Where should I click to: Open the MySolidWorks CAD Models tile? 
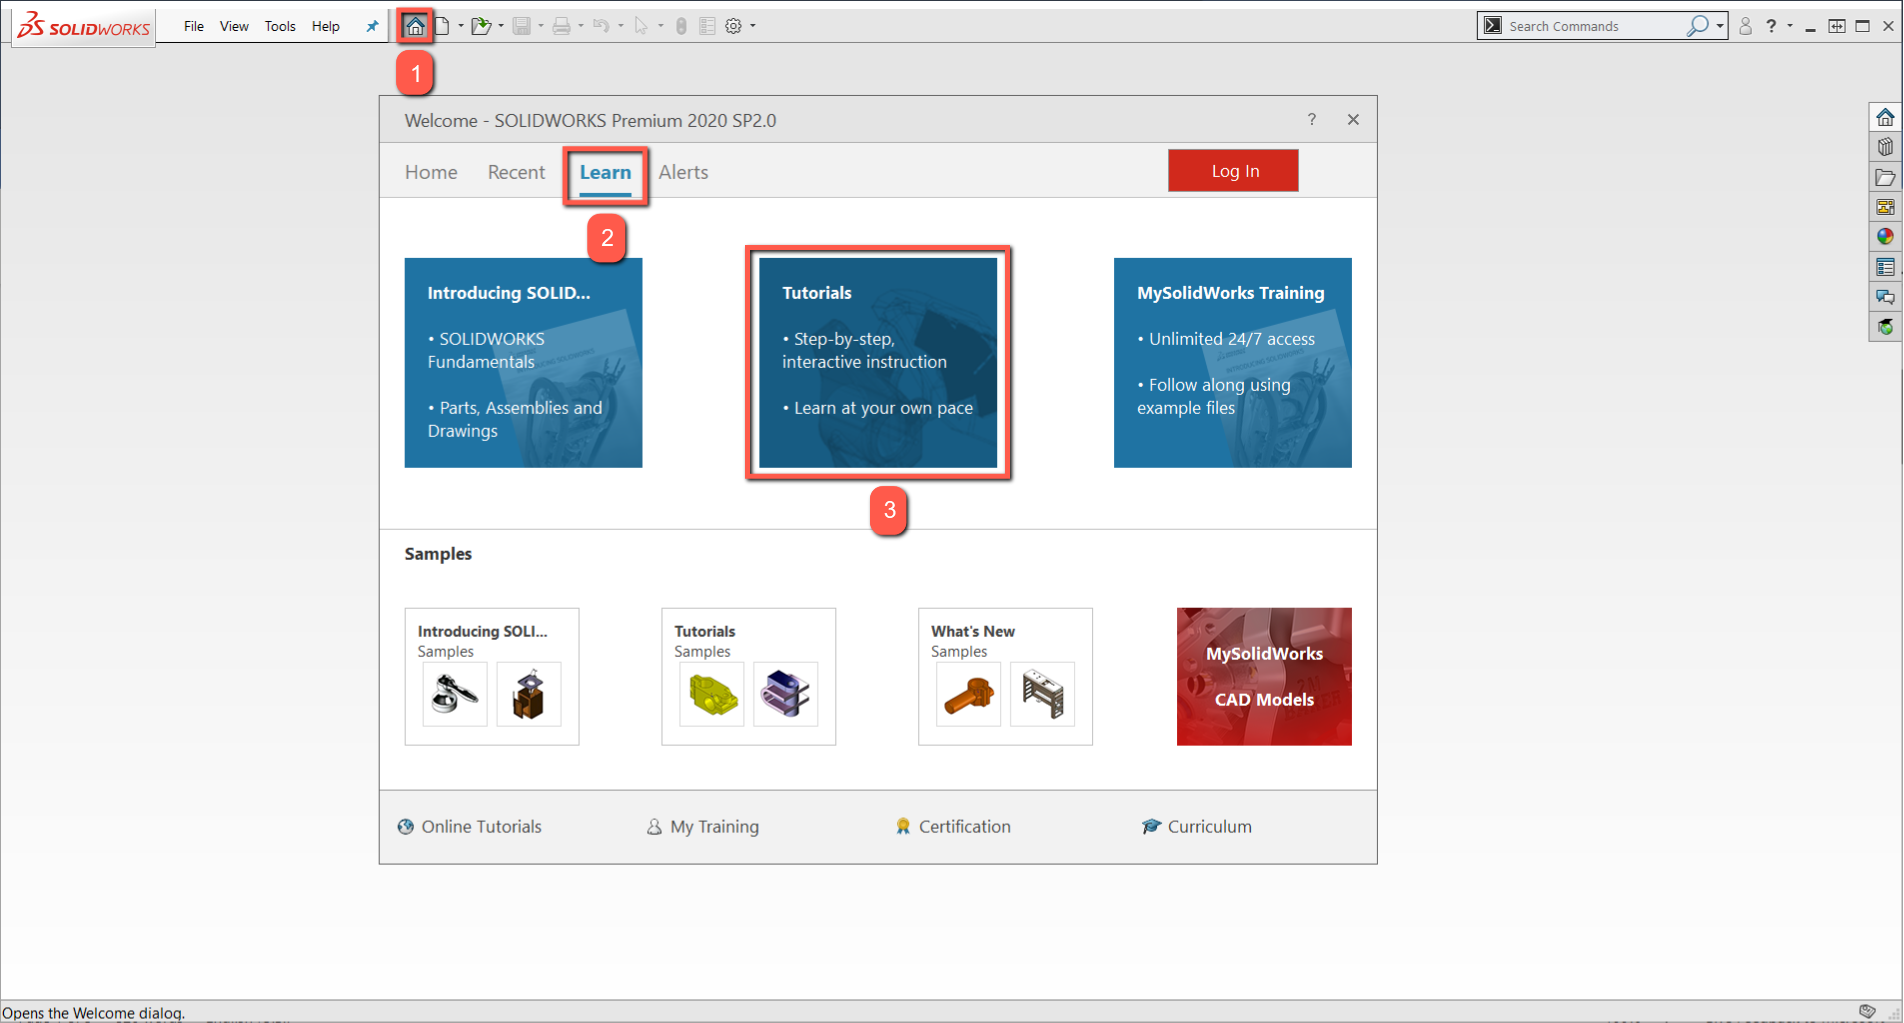pyautogui.click(x=1264, y=677)
